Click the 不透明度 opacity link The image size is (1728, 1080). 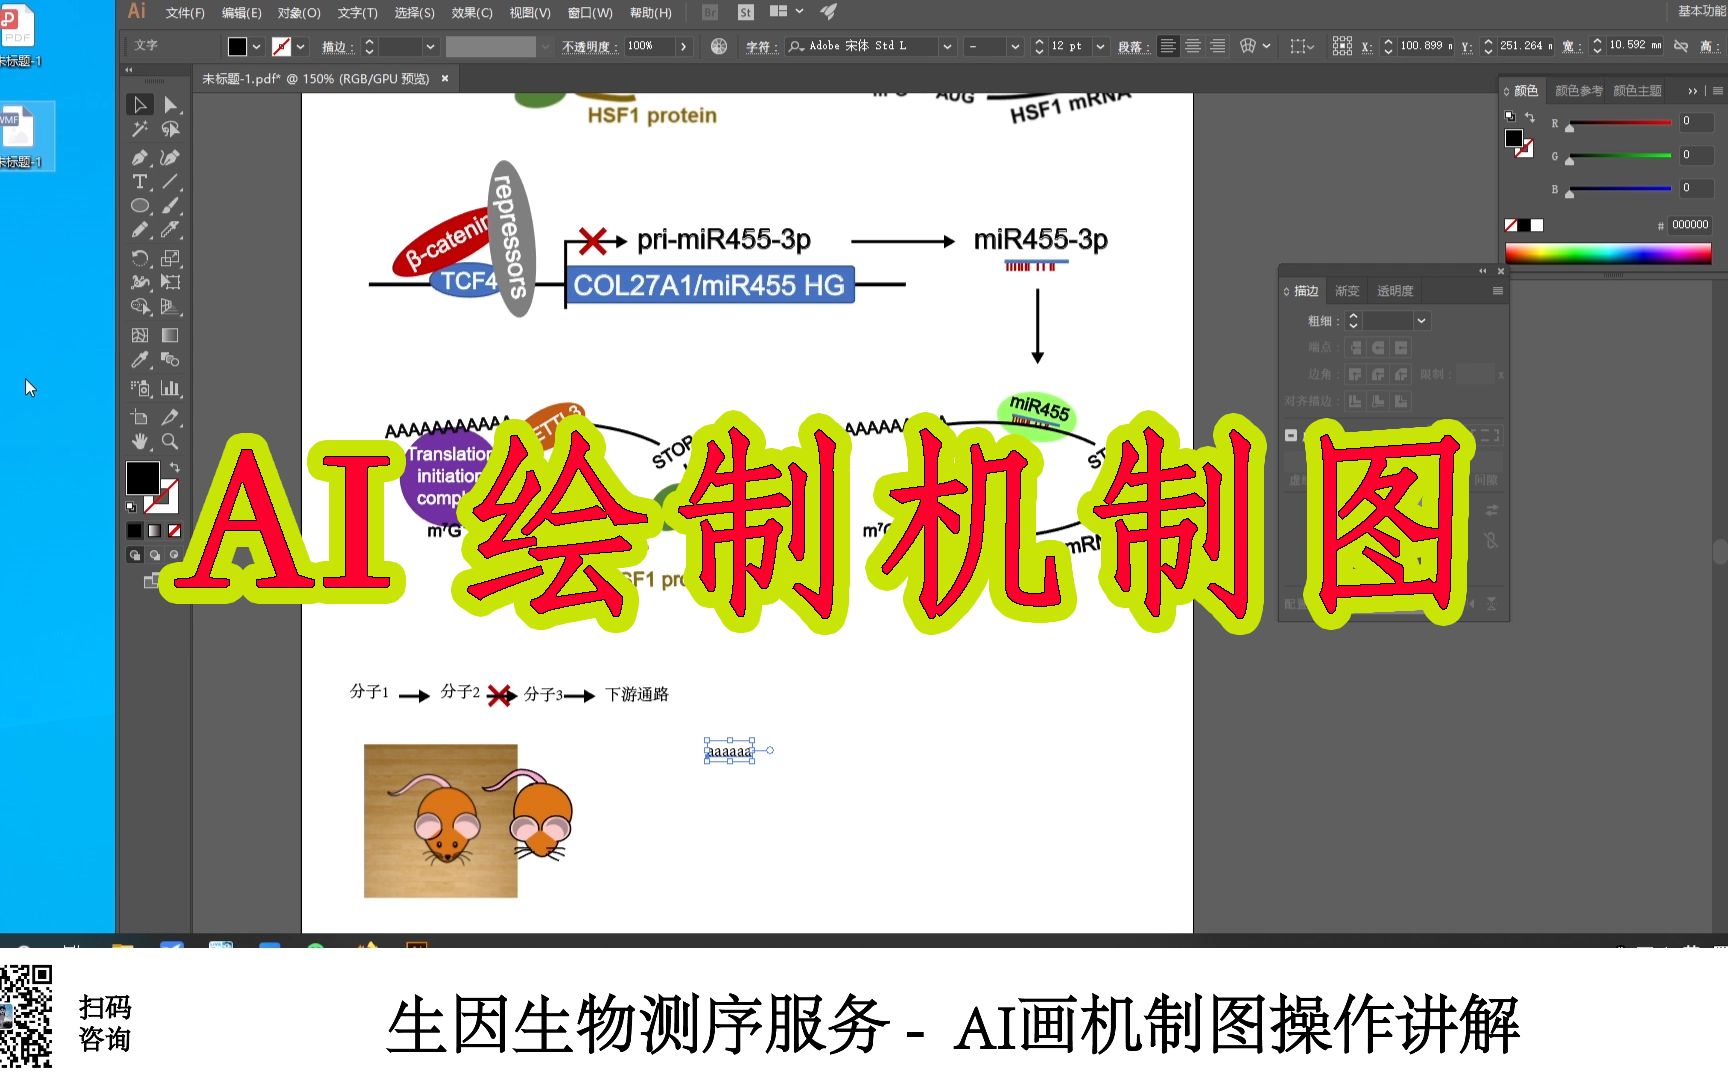(x=589, y=47)
